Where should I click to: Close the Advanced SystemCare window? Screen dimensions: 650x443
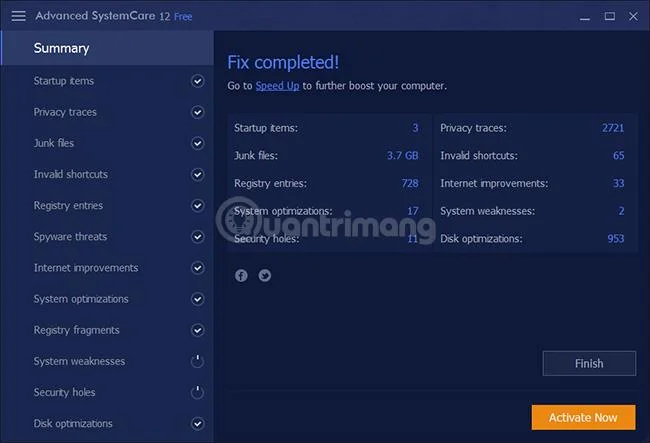coord(633,16)
